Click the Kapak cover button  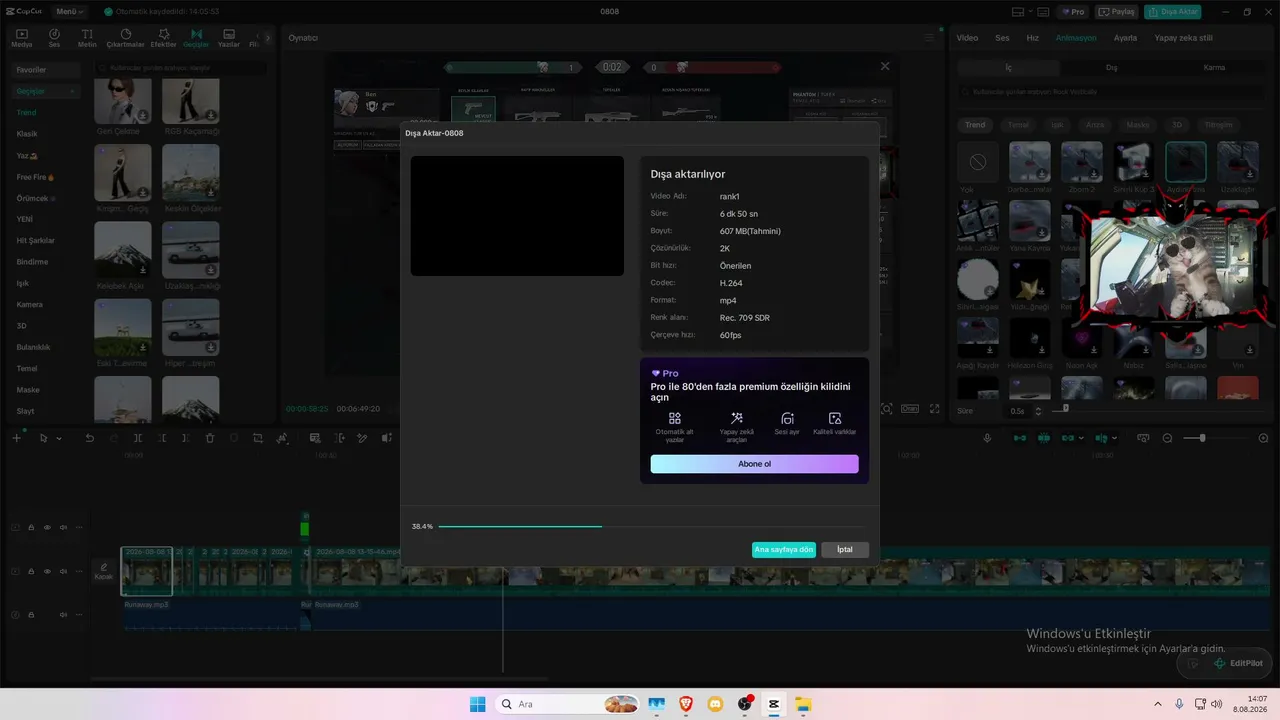tap(104, 571)
